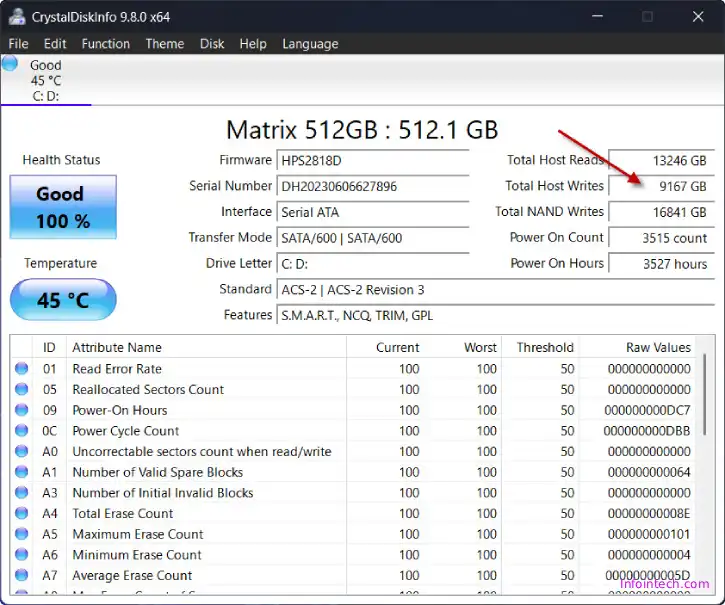Click the Serial Number field DH20230606627896
Image resolution: width=725 pixels, height=605 pixels.
click(x=373, y=186)
